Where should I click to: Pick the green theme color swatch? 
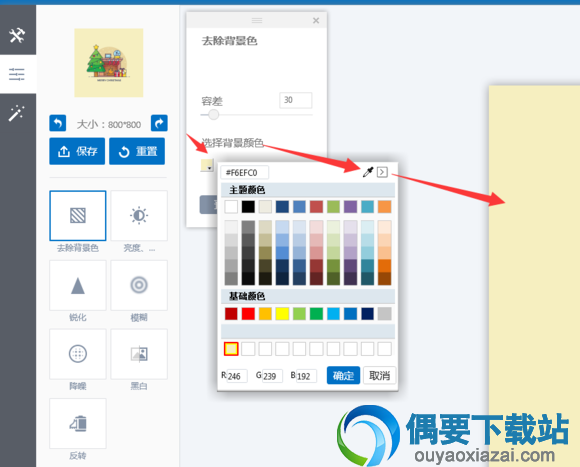point(333,207)
